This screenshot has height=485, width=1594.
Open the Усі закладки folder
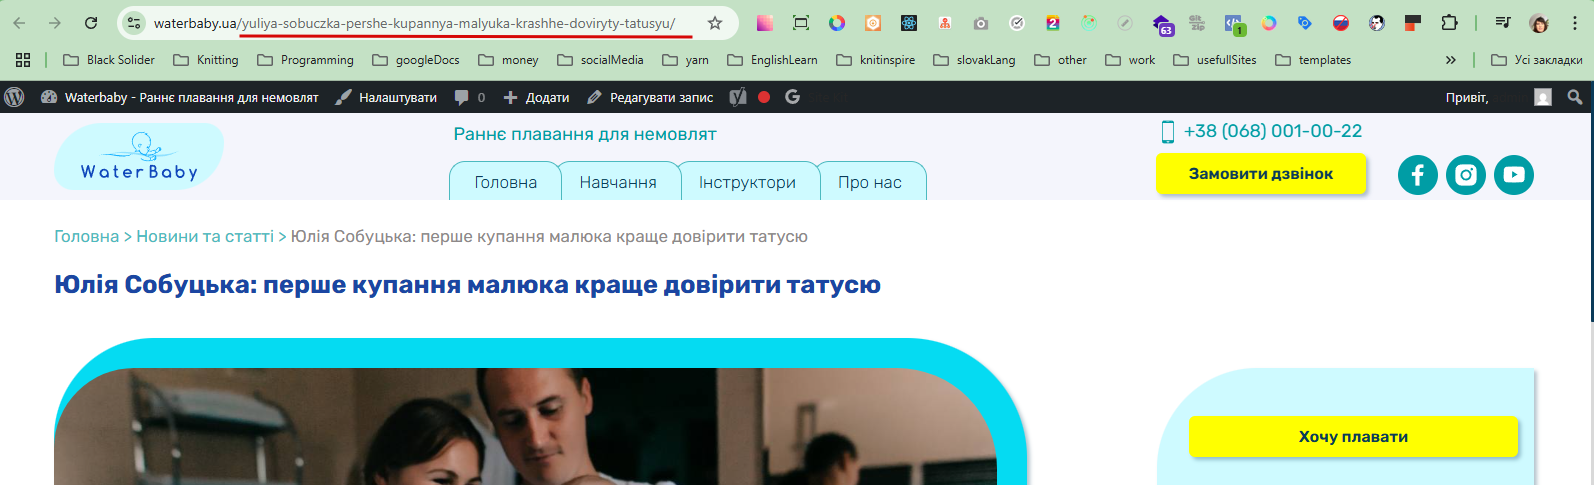tap(1537, 60)
